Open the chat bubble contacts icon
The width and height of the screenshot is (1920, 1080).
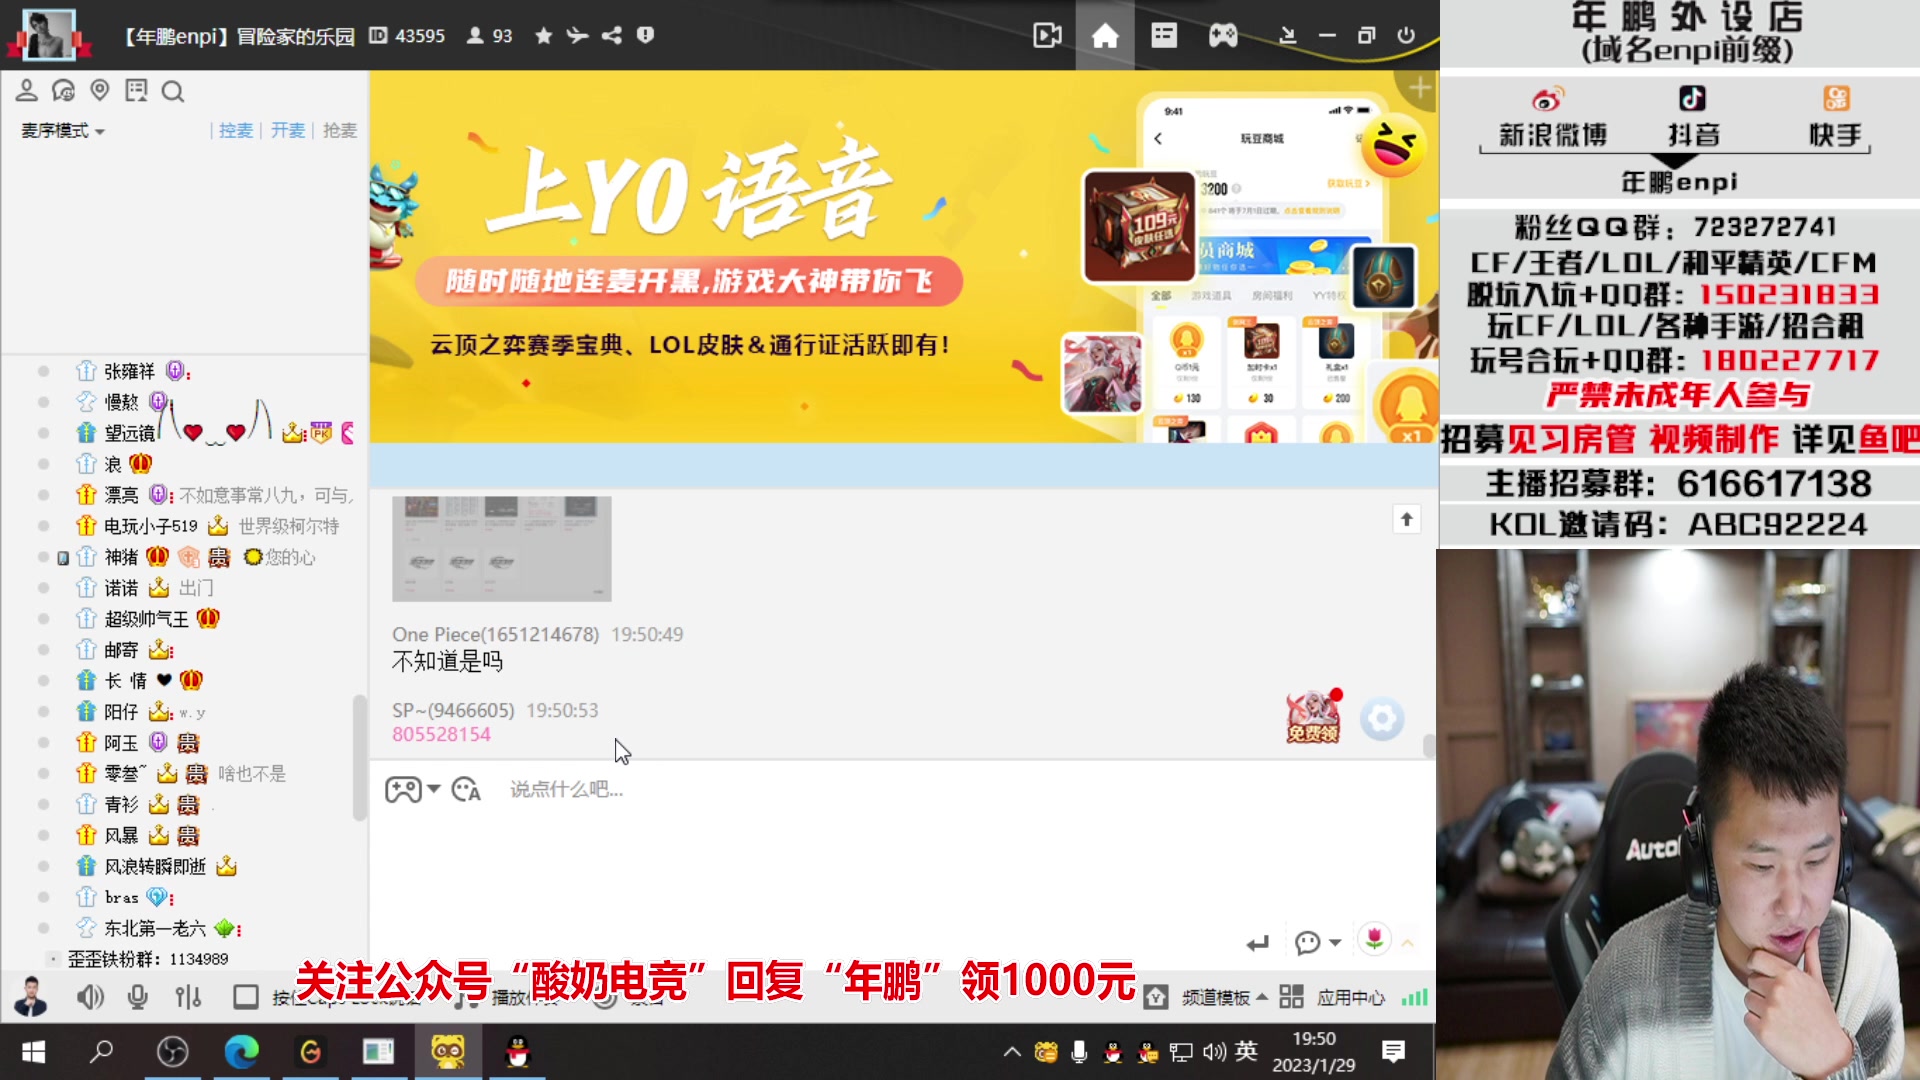tap(63, 91)
